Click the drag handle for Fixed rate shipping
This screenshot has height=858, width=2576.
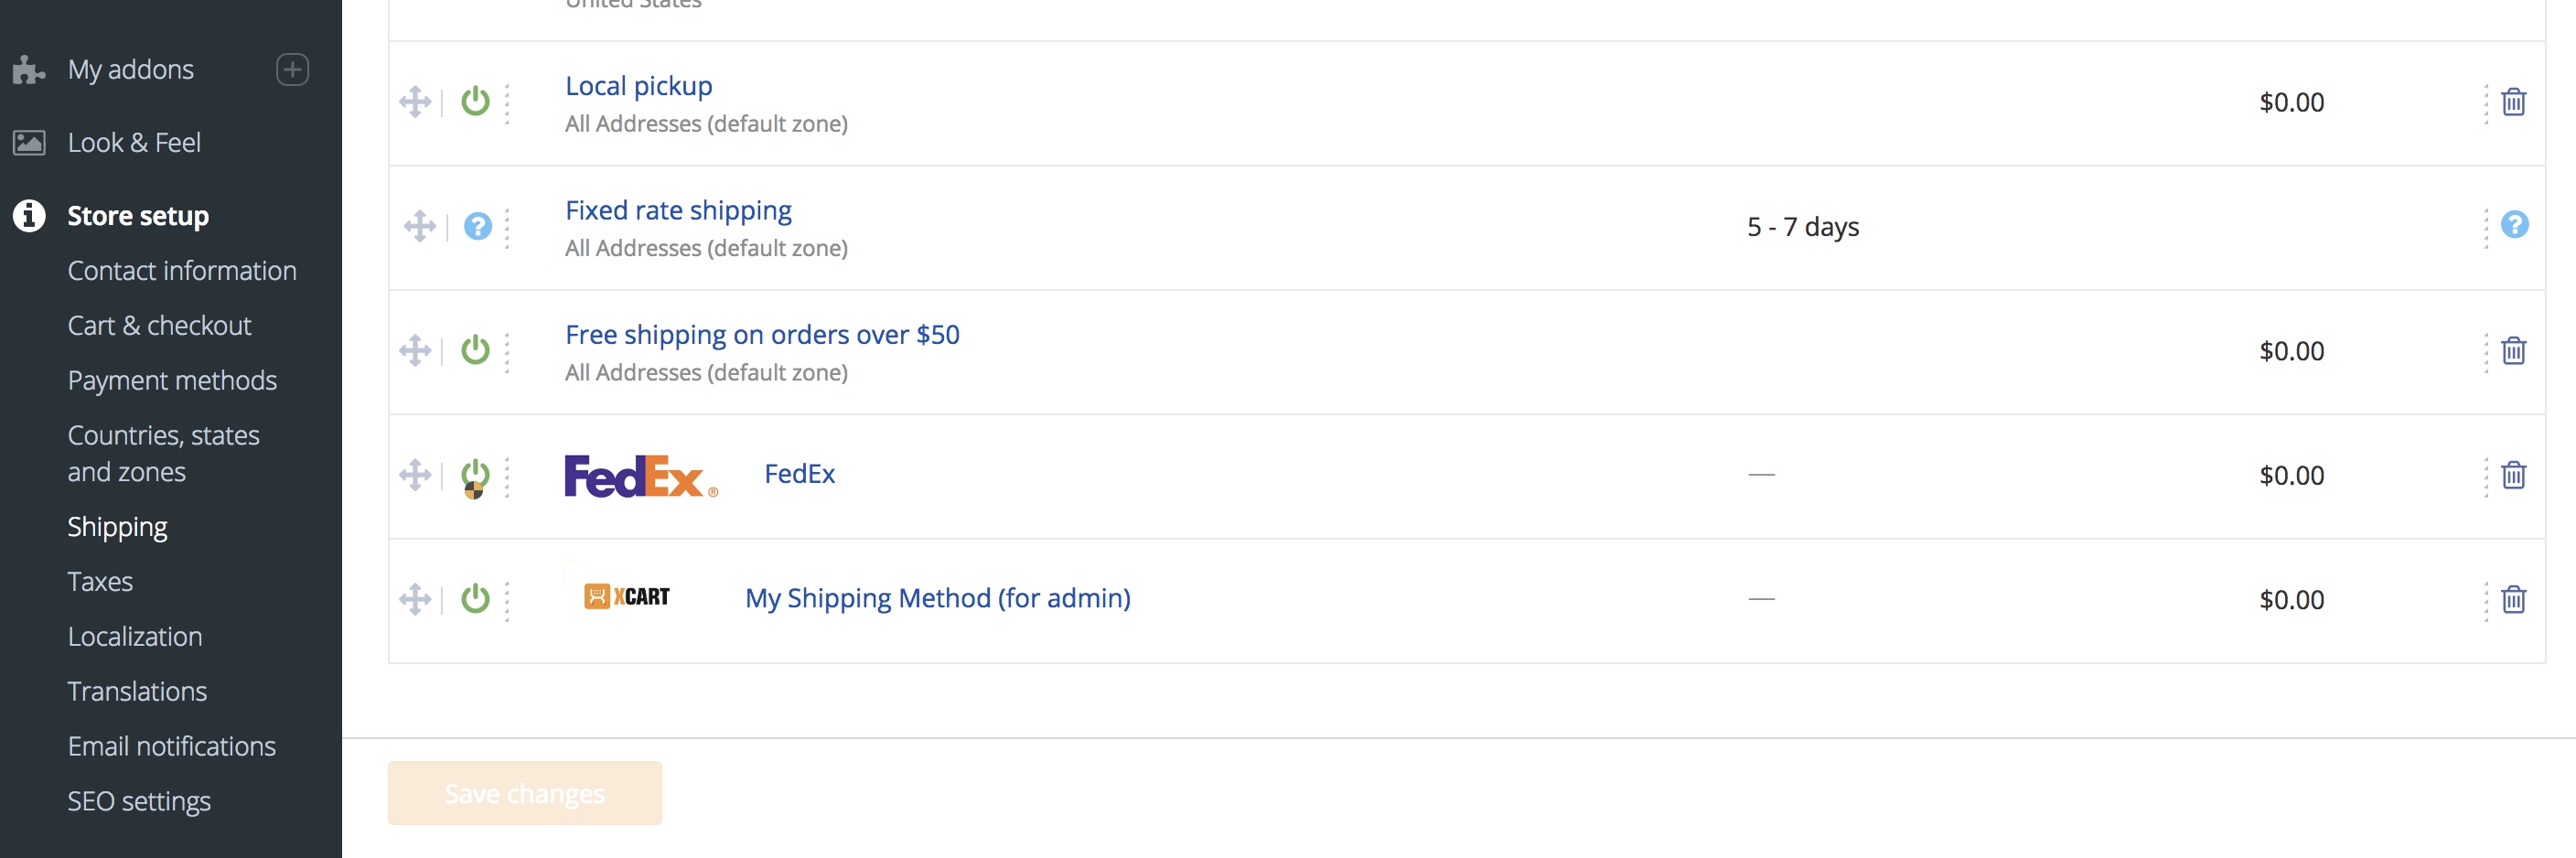pos(416,227)
